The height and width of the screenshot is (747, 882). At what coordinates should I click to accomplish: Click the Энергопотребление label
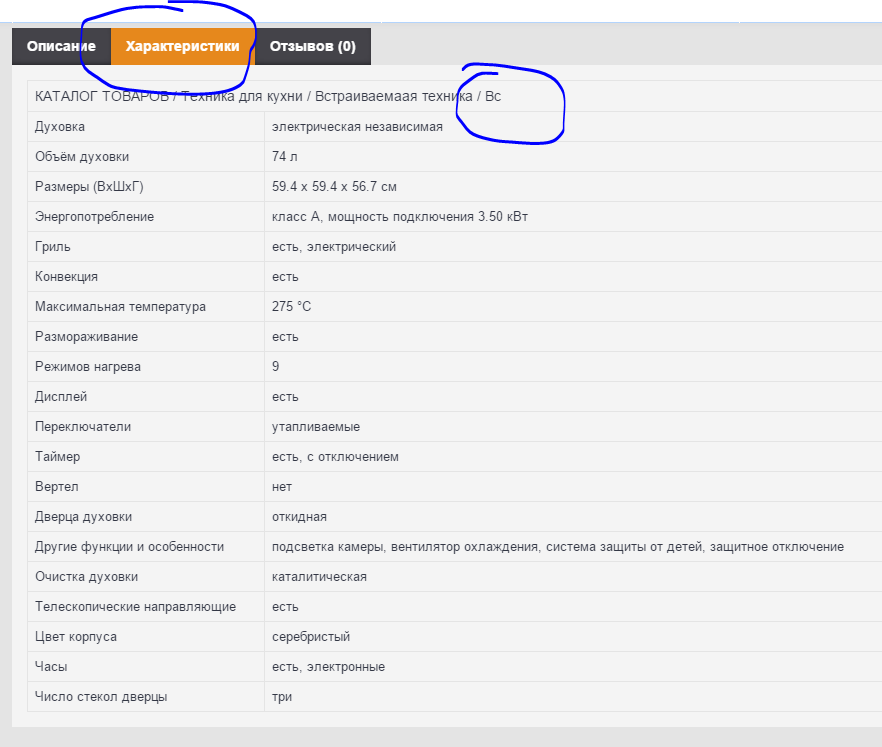pyautogui.click(x=94, y=217)
